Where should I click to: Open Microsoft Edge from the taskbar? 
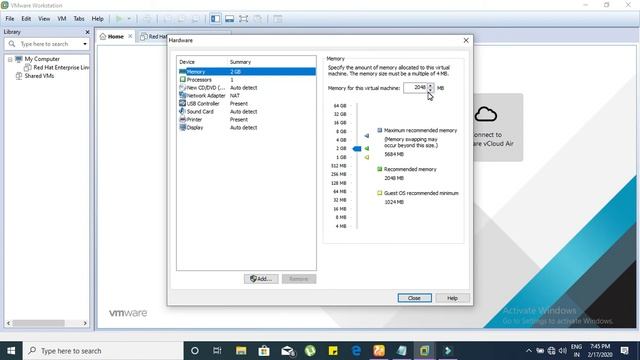click(356, 351)
